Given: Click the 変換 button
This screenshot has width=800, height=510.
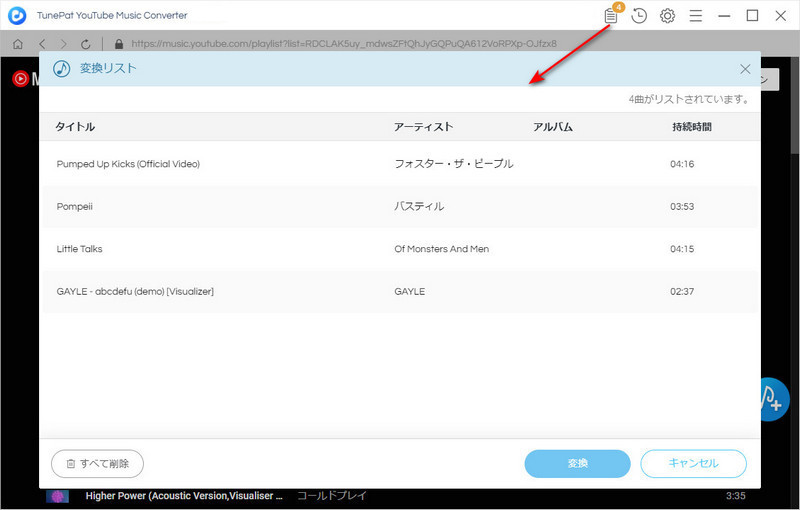Looking at the screenshot, I should tap(578, 463).
